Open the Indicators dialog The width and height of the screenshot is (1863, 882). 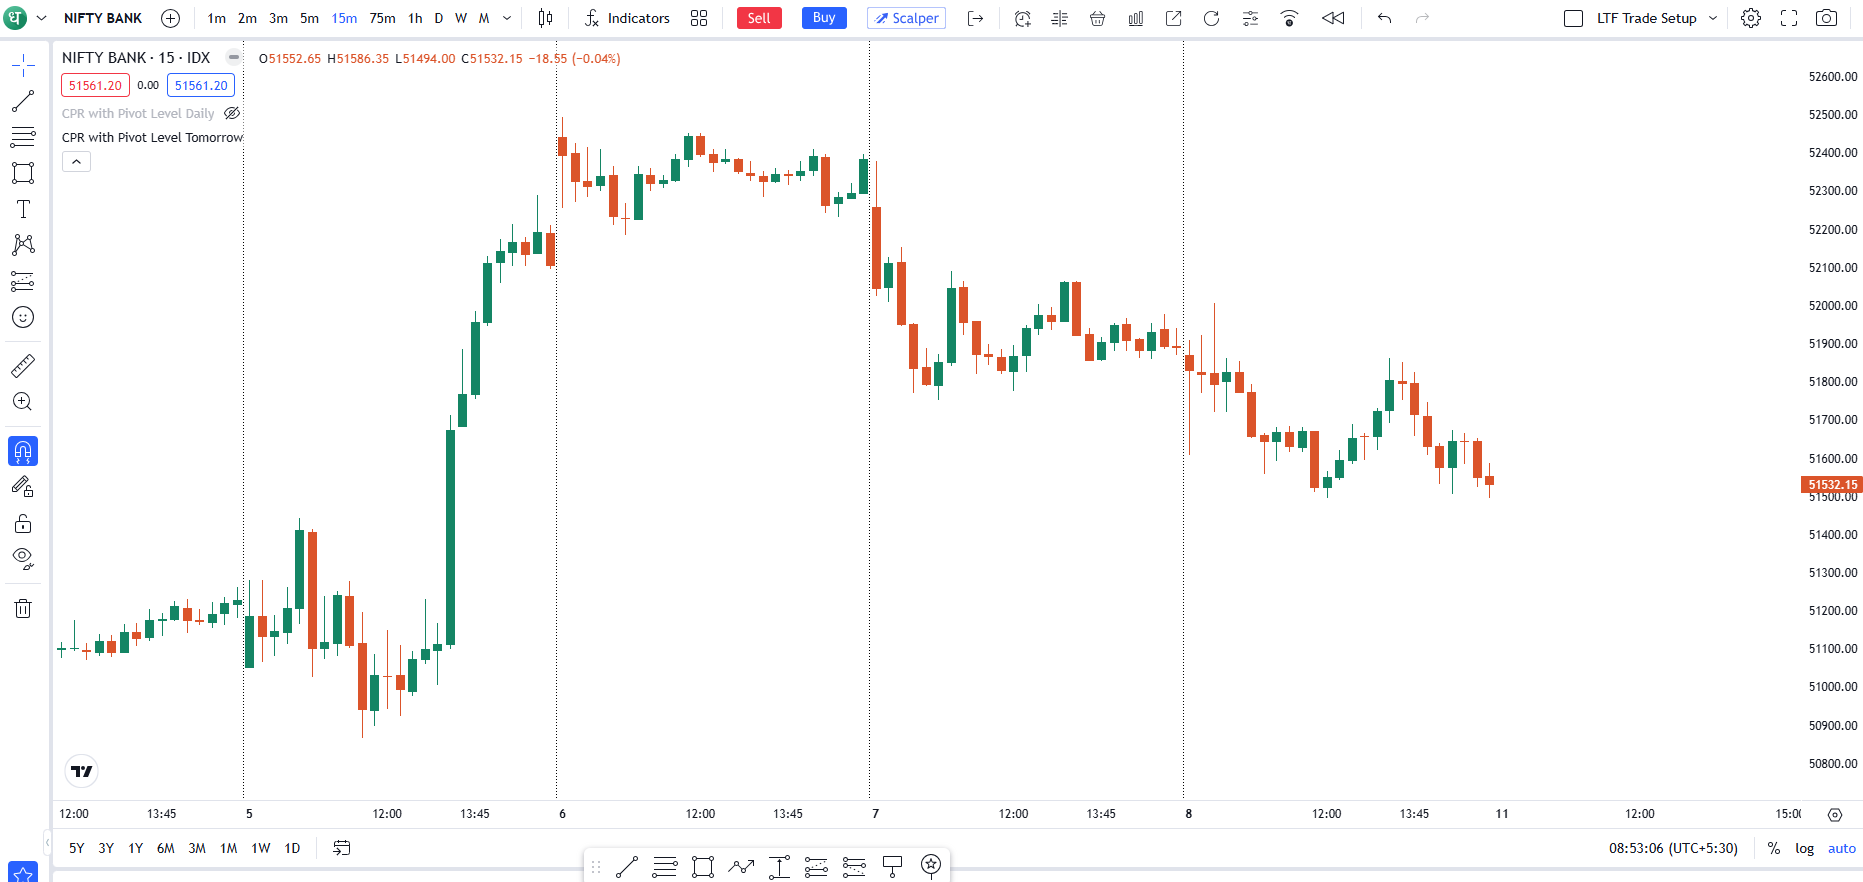click(x=627, y=18)
